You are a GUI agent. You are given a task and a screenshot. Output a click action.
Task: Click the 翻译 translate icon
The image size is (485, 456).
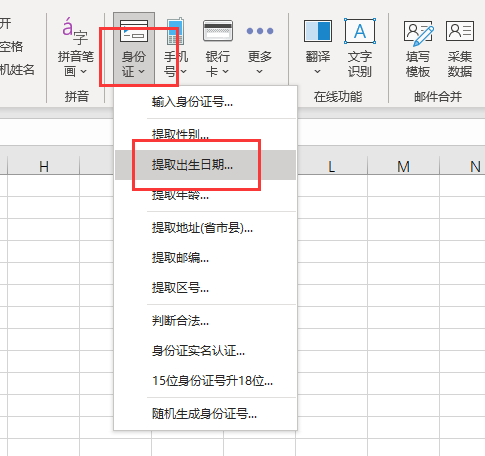tap(318, 31)
